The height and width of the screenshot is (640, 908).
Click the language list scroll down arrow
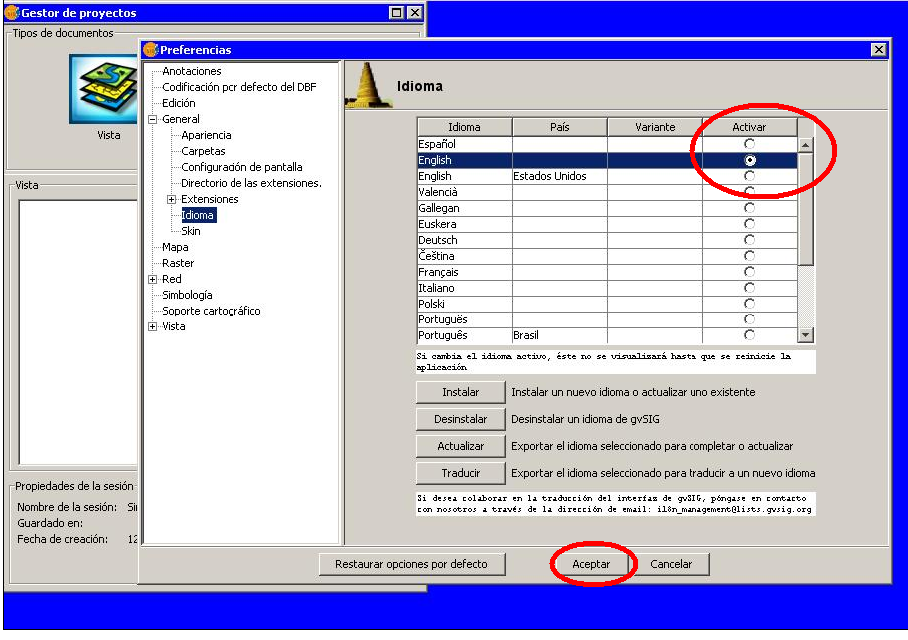click(x=806, y=334)
